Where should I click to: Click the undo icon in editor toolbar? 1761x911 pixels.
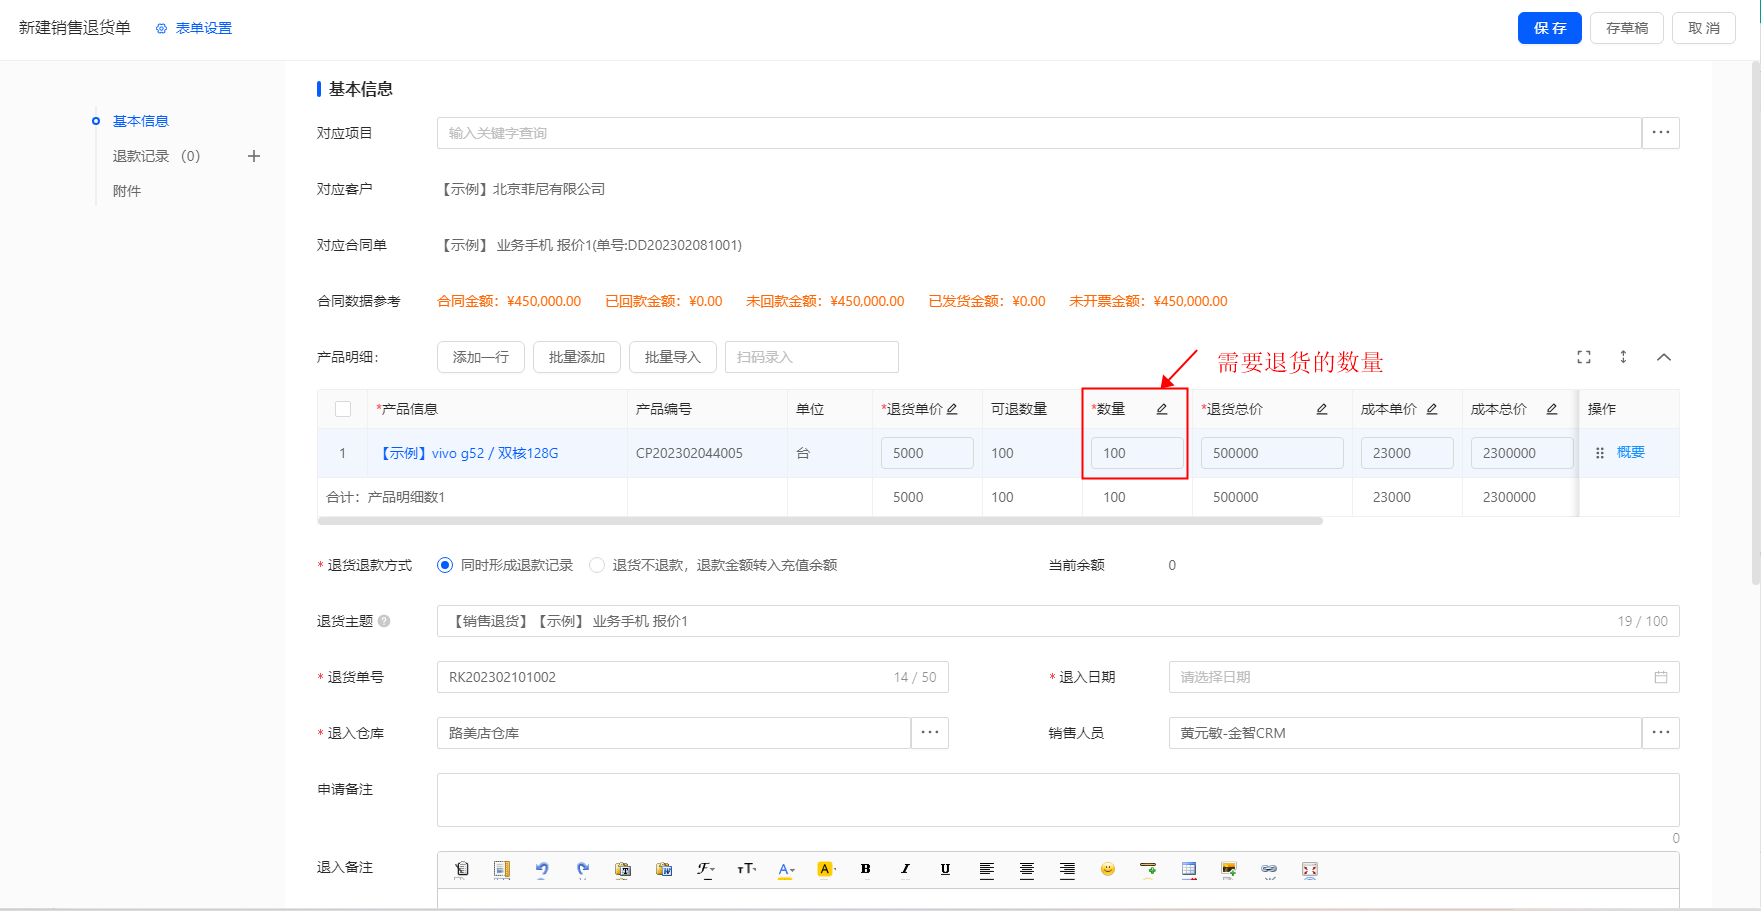(542, 869)
